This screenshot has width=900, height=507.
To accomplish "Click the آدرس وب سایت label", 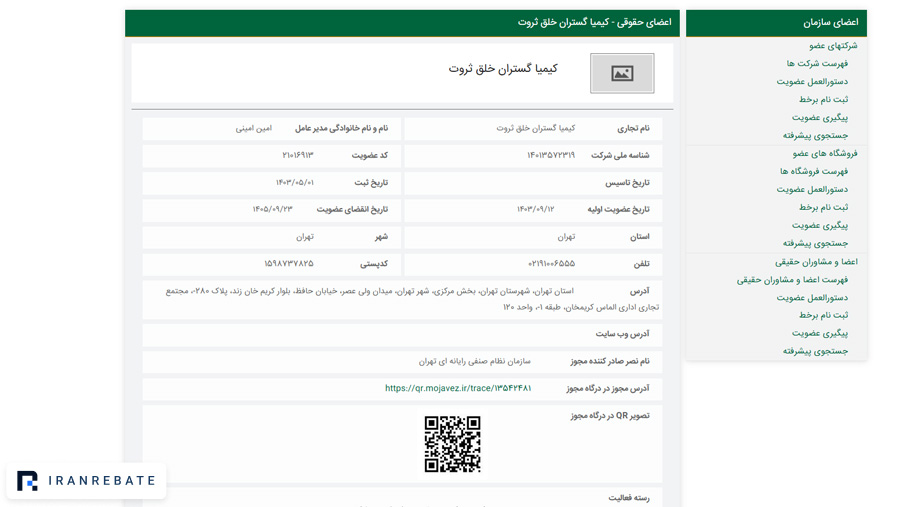I will coord(622,334).
